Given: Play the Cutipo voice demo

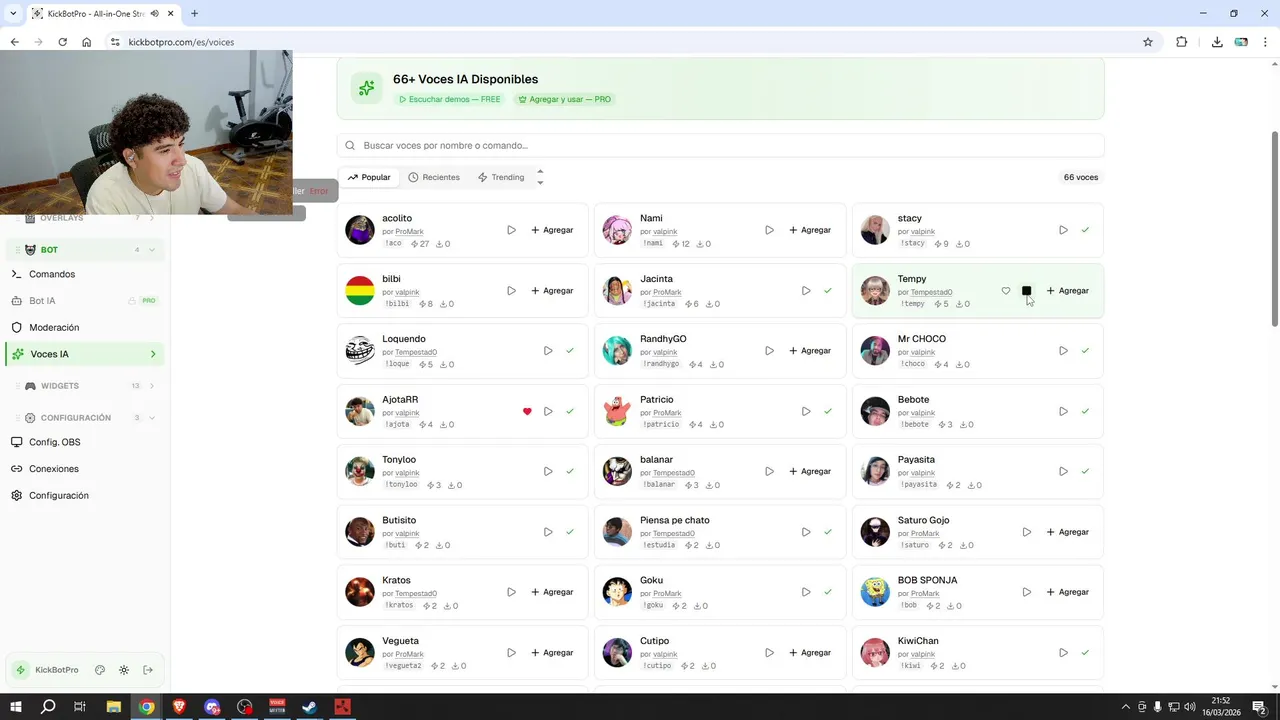Looking at the screenshot, I should click(x=769, y=653).
